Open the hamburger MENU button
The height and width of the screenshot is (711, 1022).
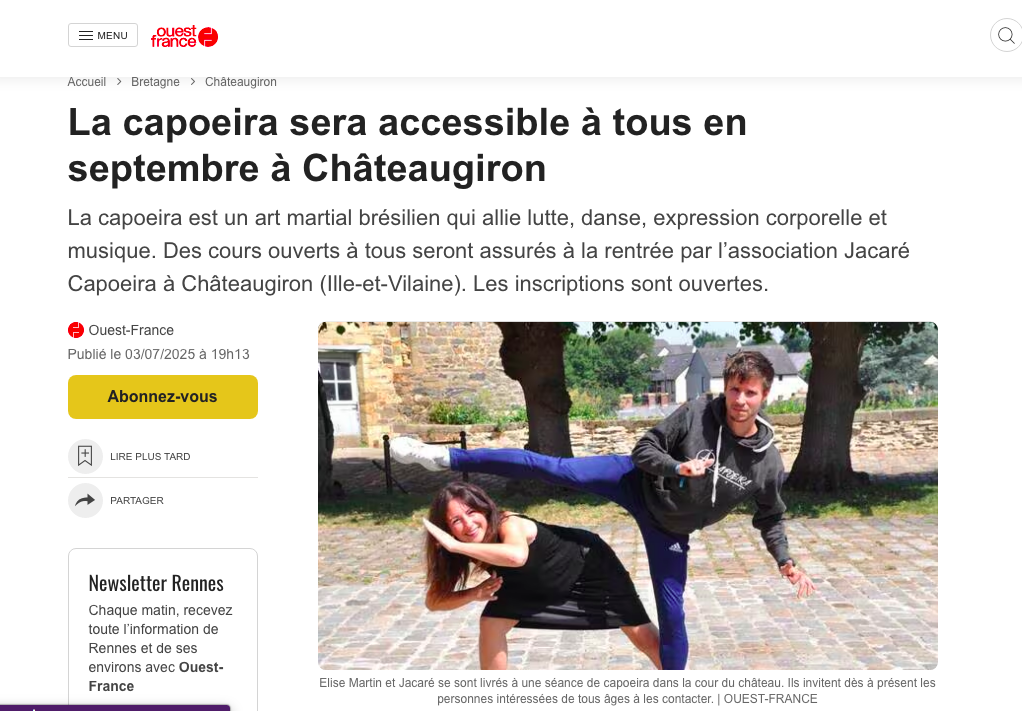(x=103, y=35)
